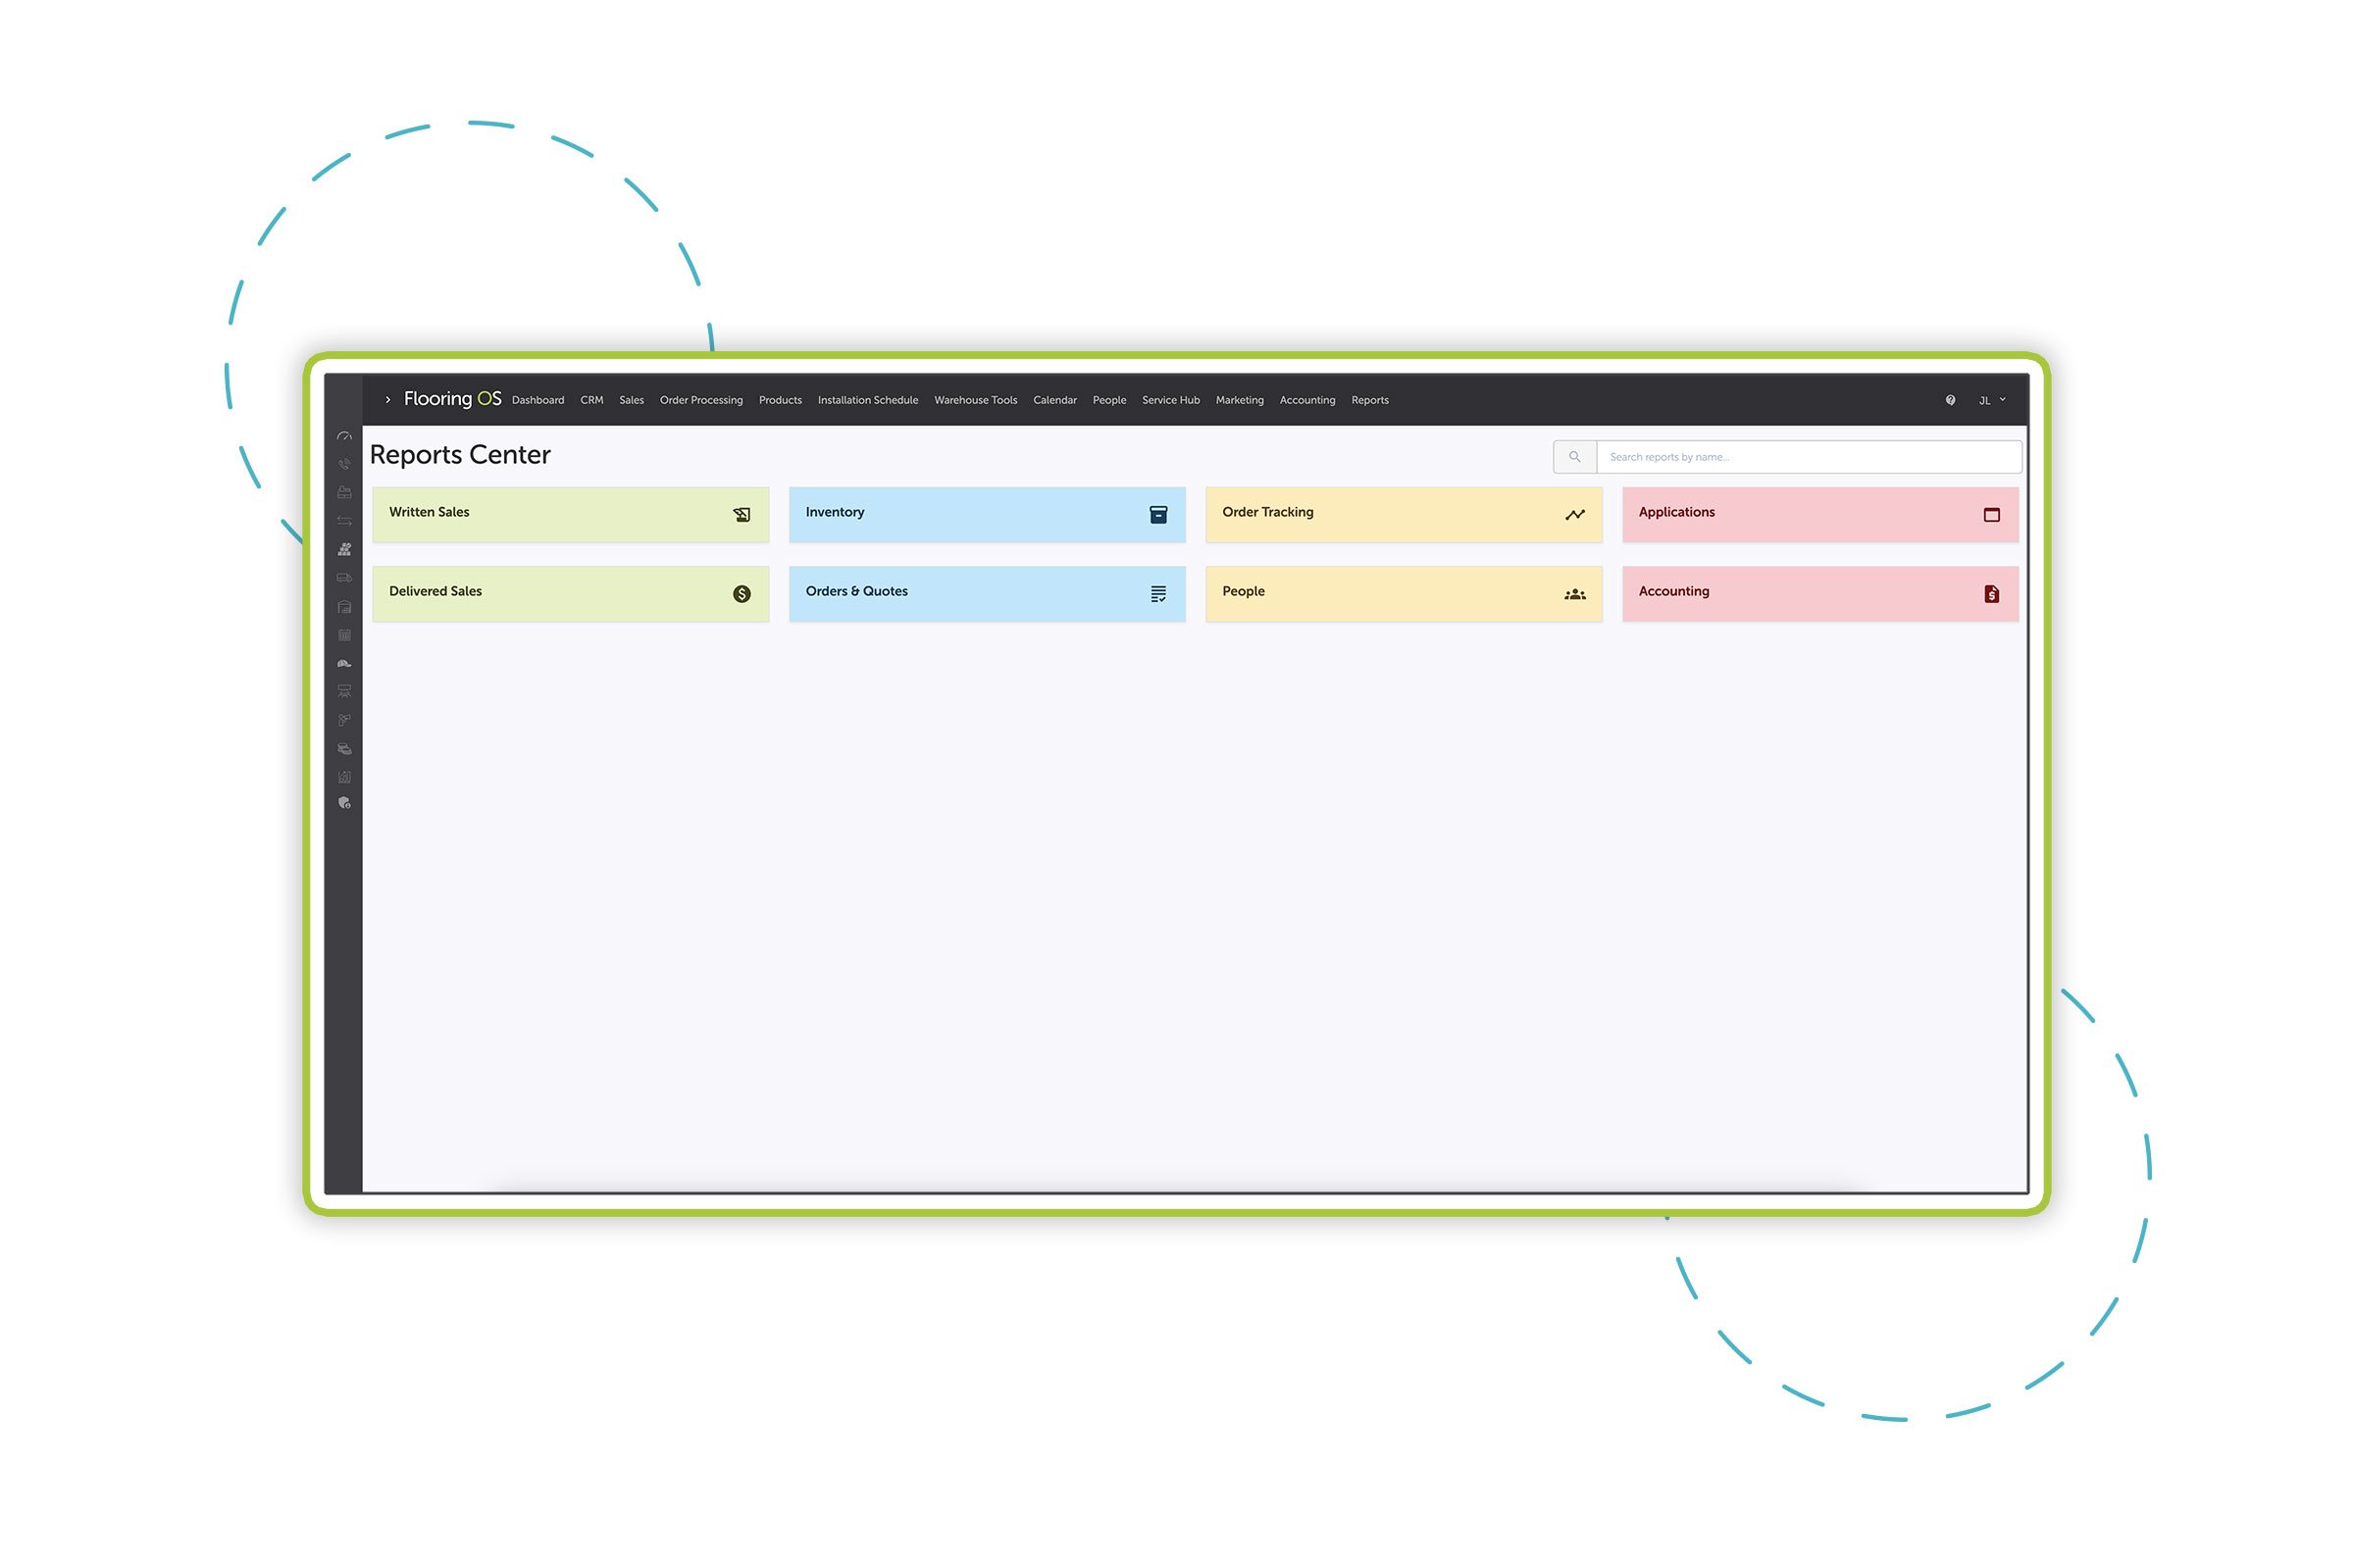Click the bar chart reports icon in sidebar

click(x=344, y=777)
